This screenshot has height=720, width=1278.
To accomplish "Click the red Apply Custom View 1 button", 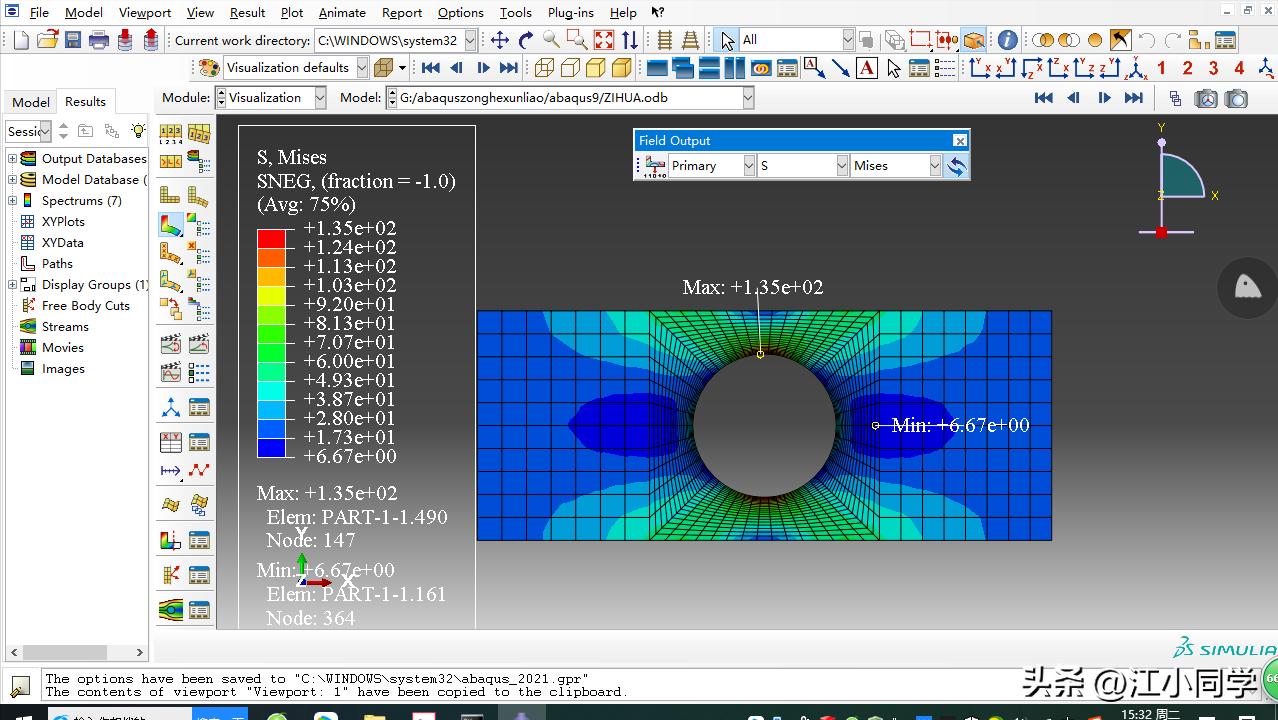I will [1161, 68].
